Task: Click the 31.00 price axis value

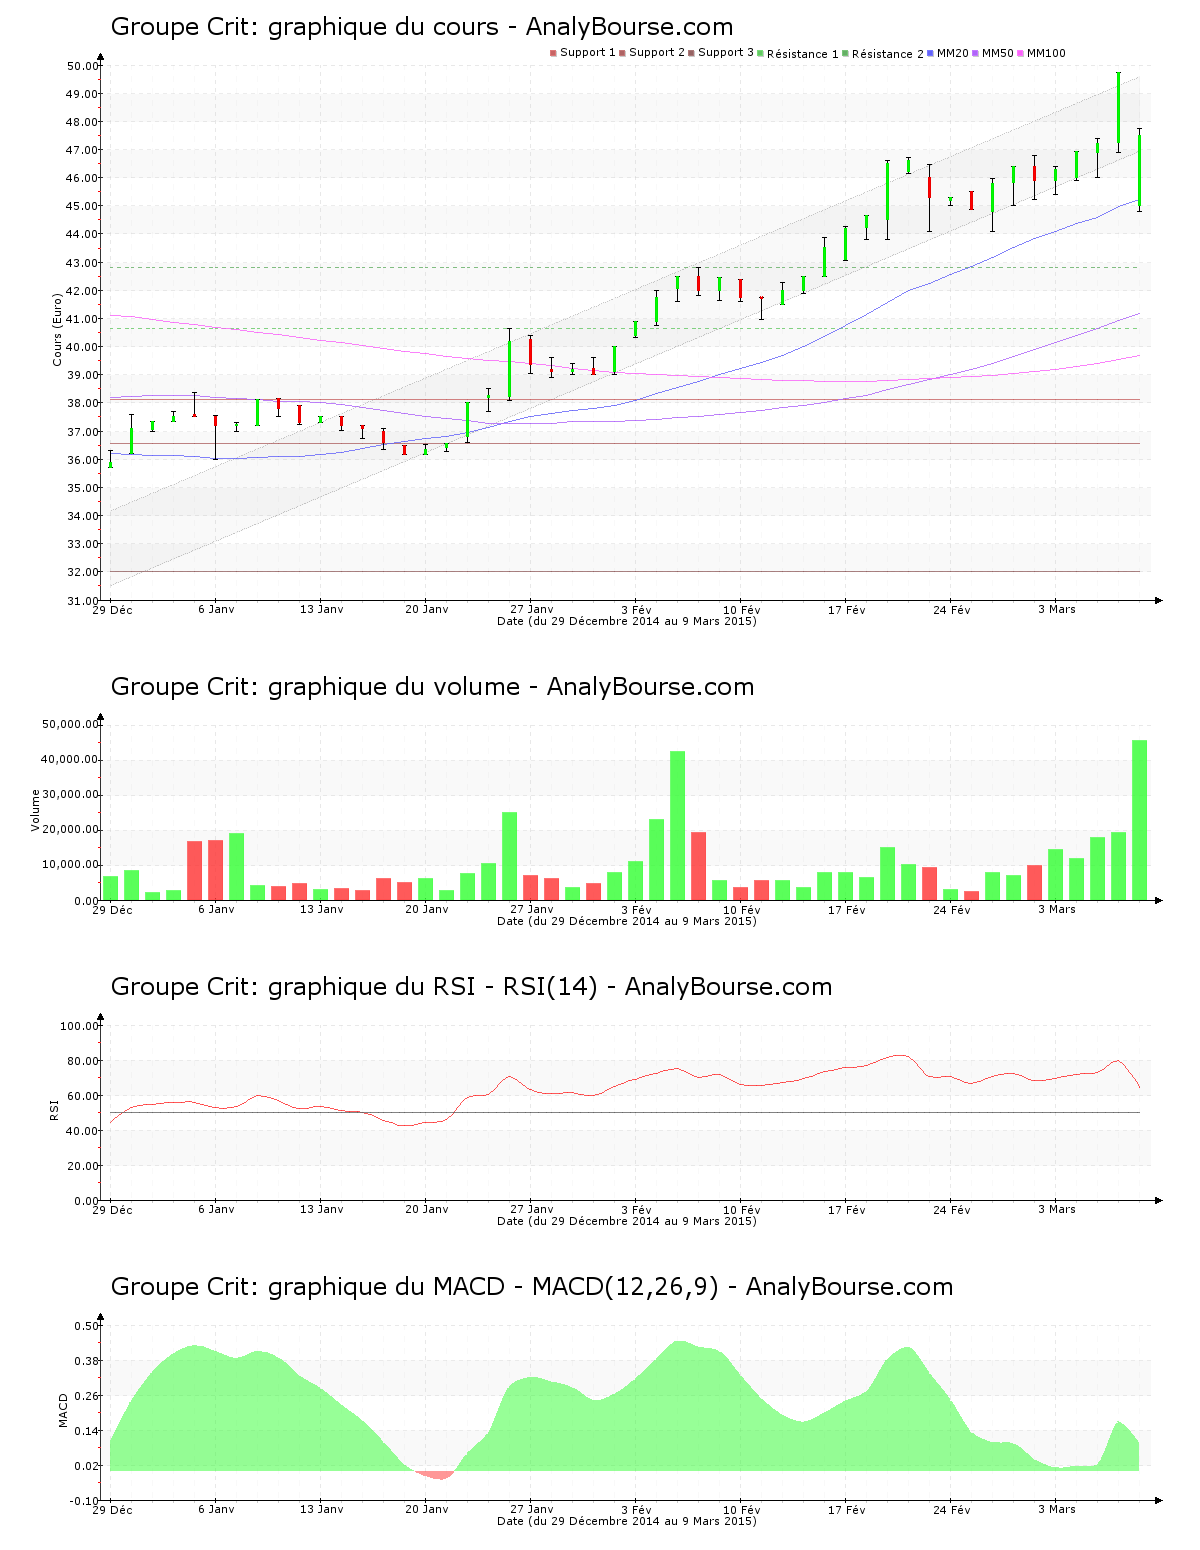Action: [x=82, y=601]
